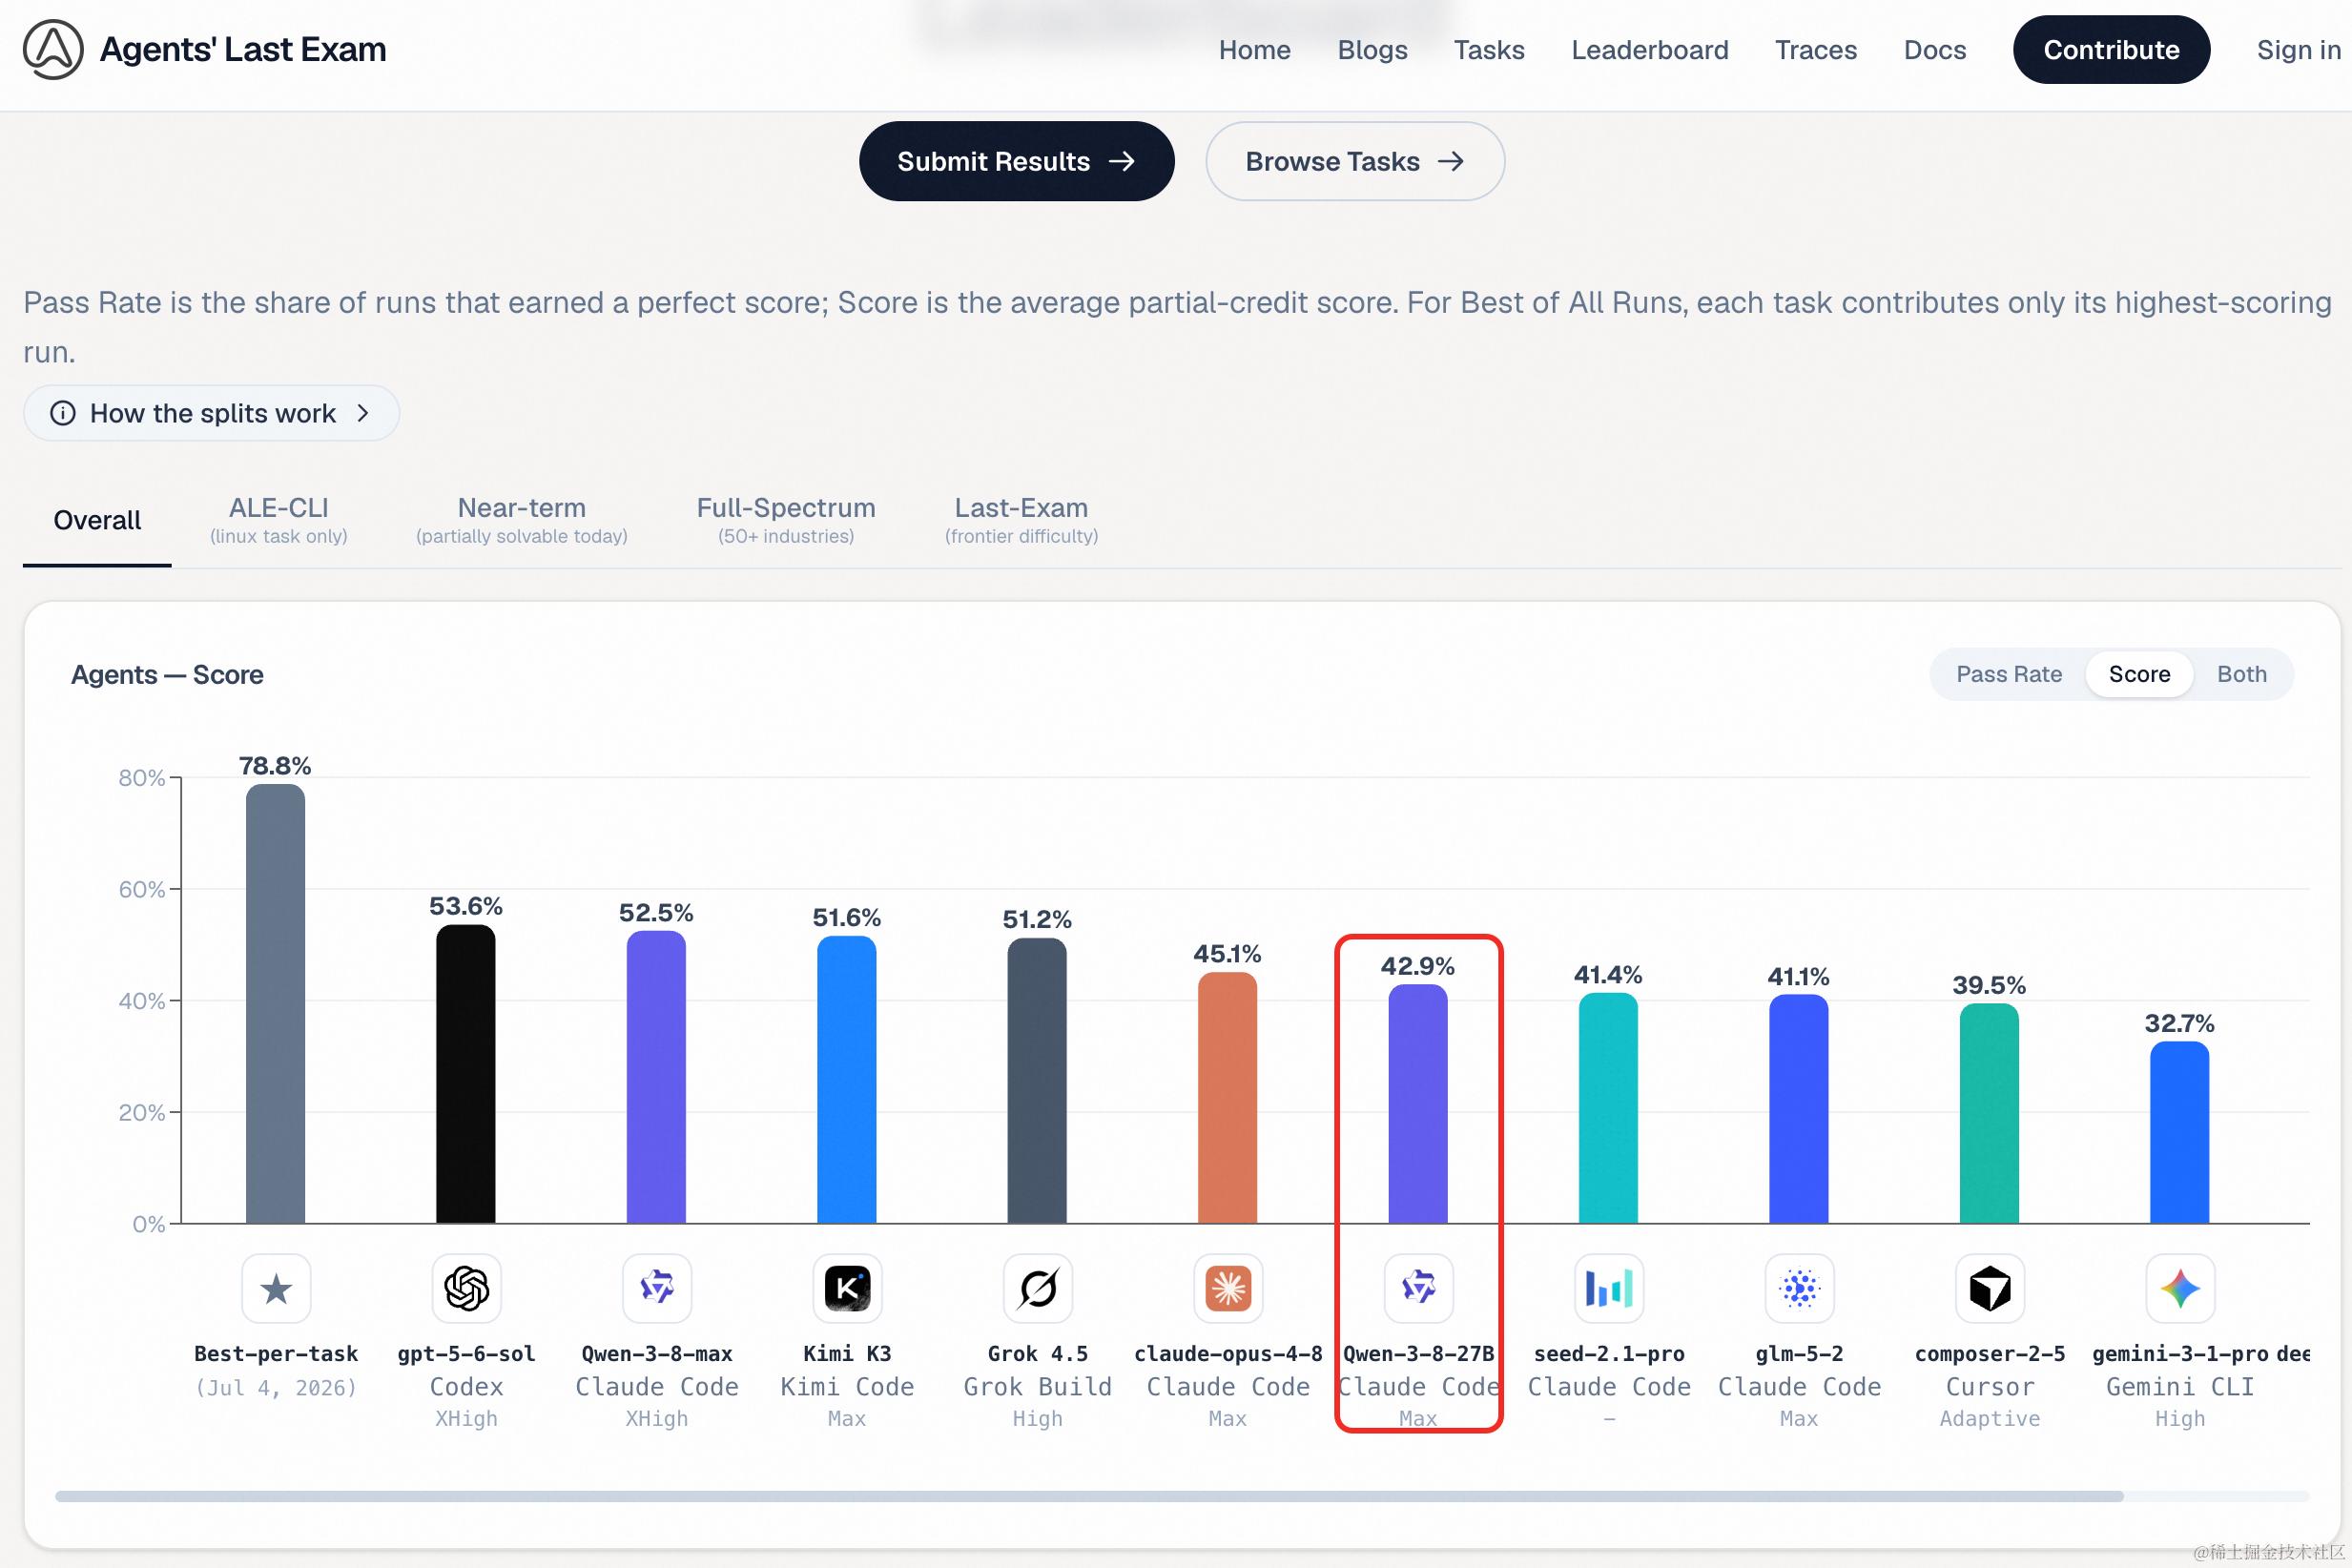
Task: Show Both pass rate and score
Action: point(2242,674)
